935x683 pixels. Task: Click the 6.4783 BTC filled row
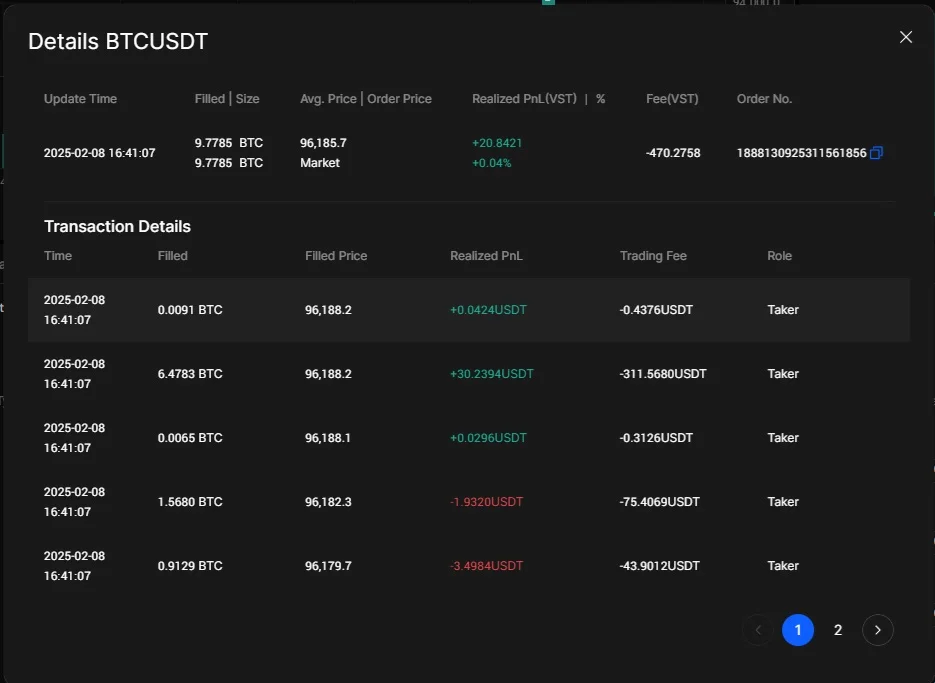pyautogui.click(x=469, y=374)
